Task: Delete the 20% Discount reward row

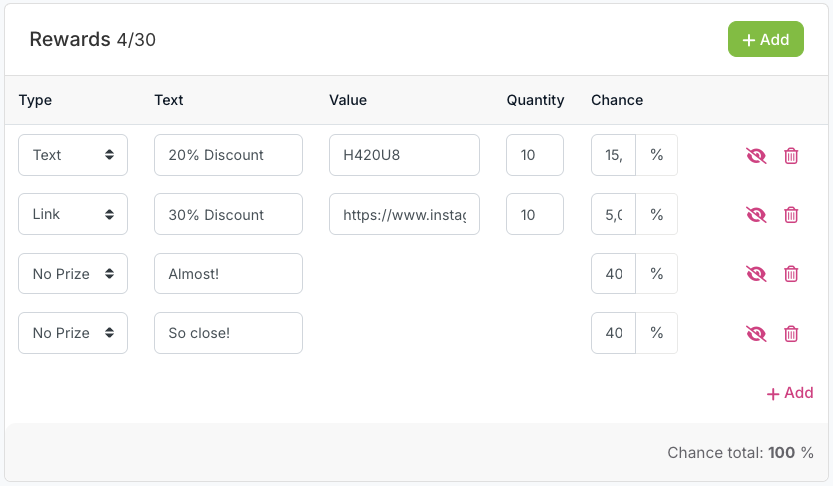Action: (791, 155)
